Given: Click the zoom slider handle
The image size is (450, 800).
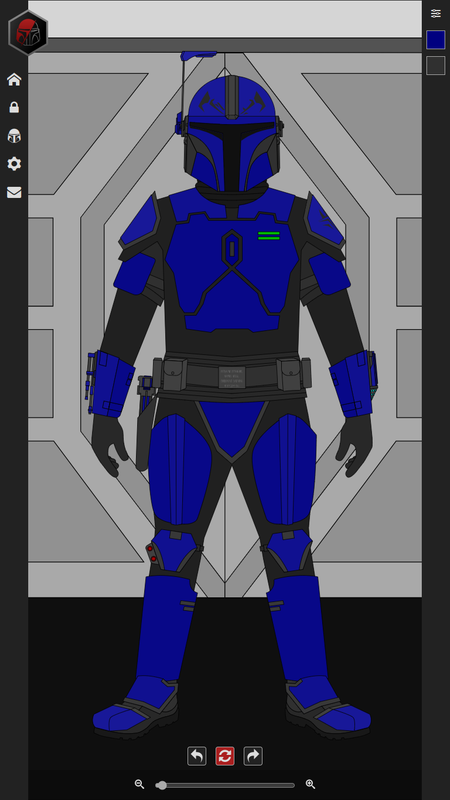Looking at the screenshot, I should click(x=162, y=785).
